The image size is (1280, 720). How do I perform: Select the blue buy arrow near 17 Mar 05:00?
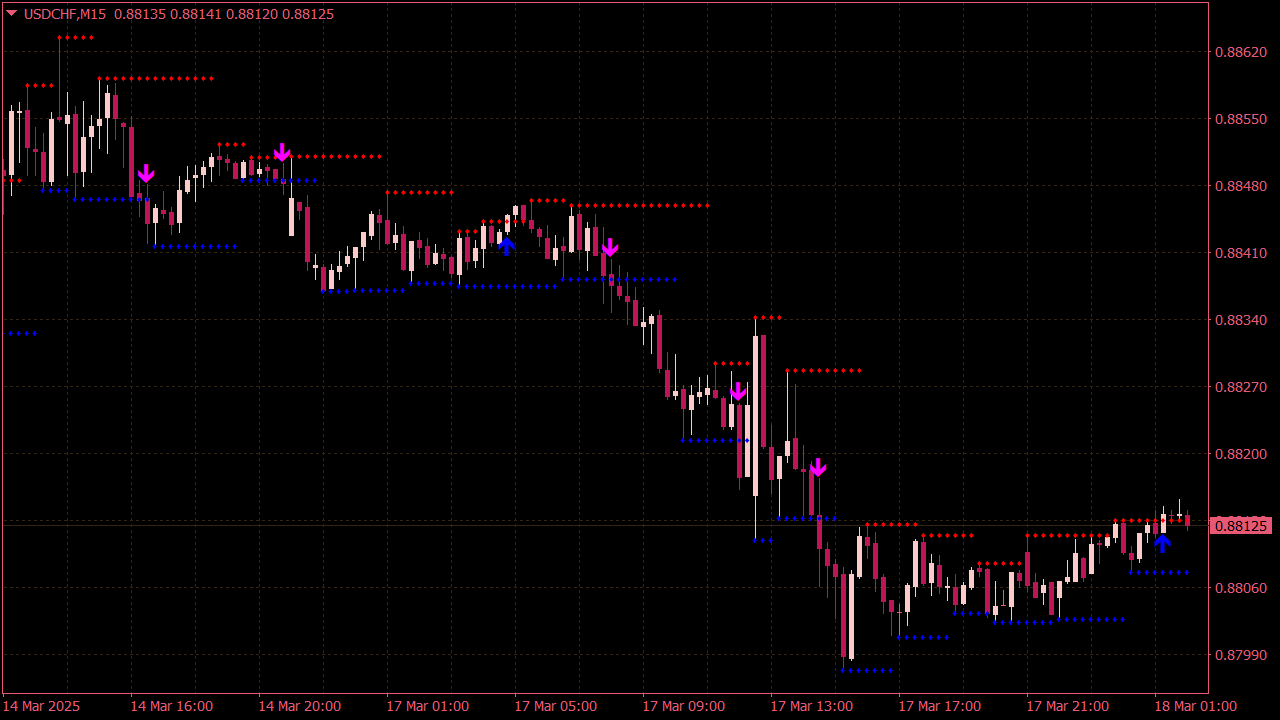(x=506, y=245)
